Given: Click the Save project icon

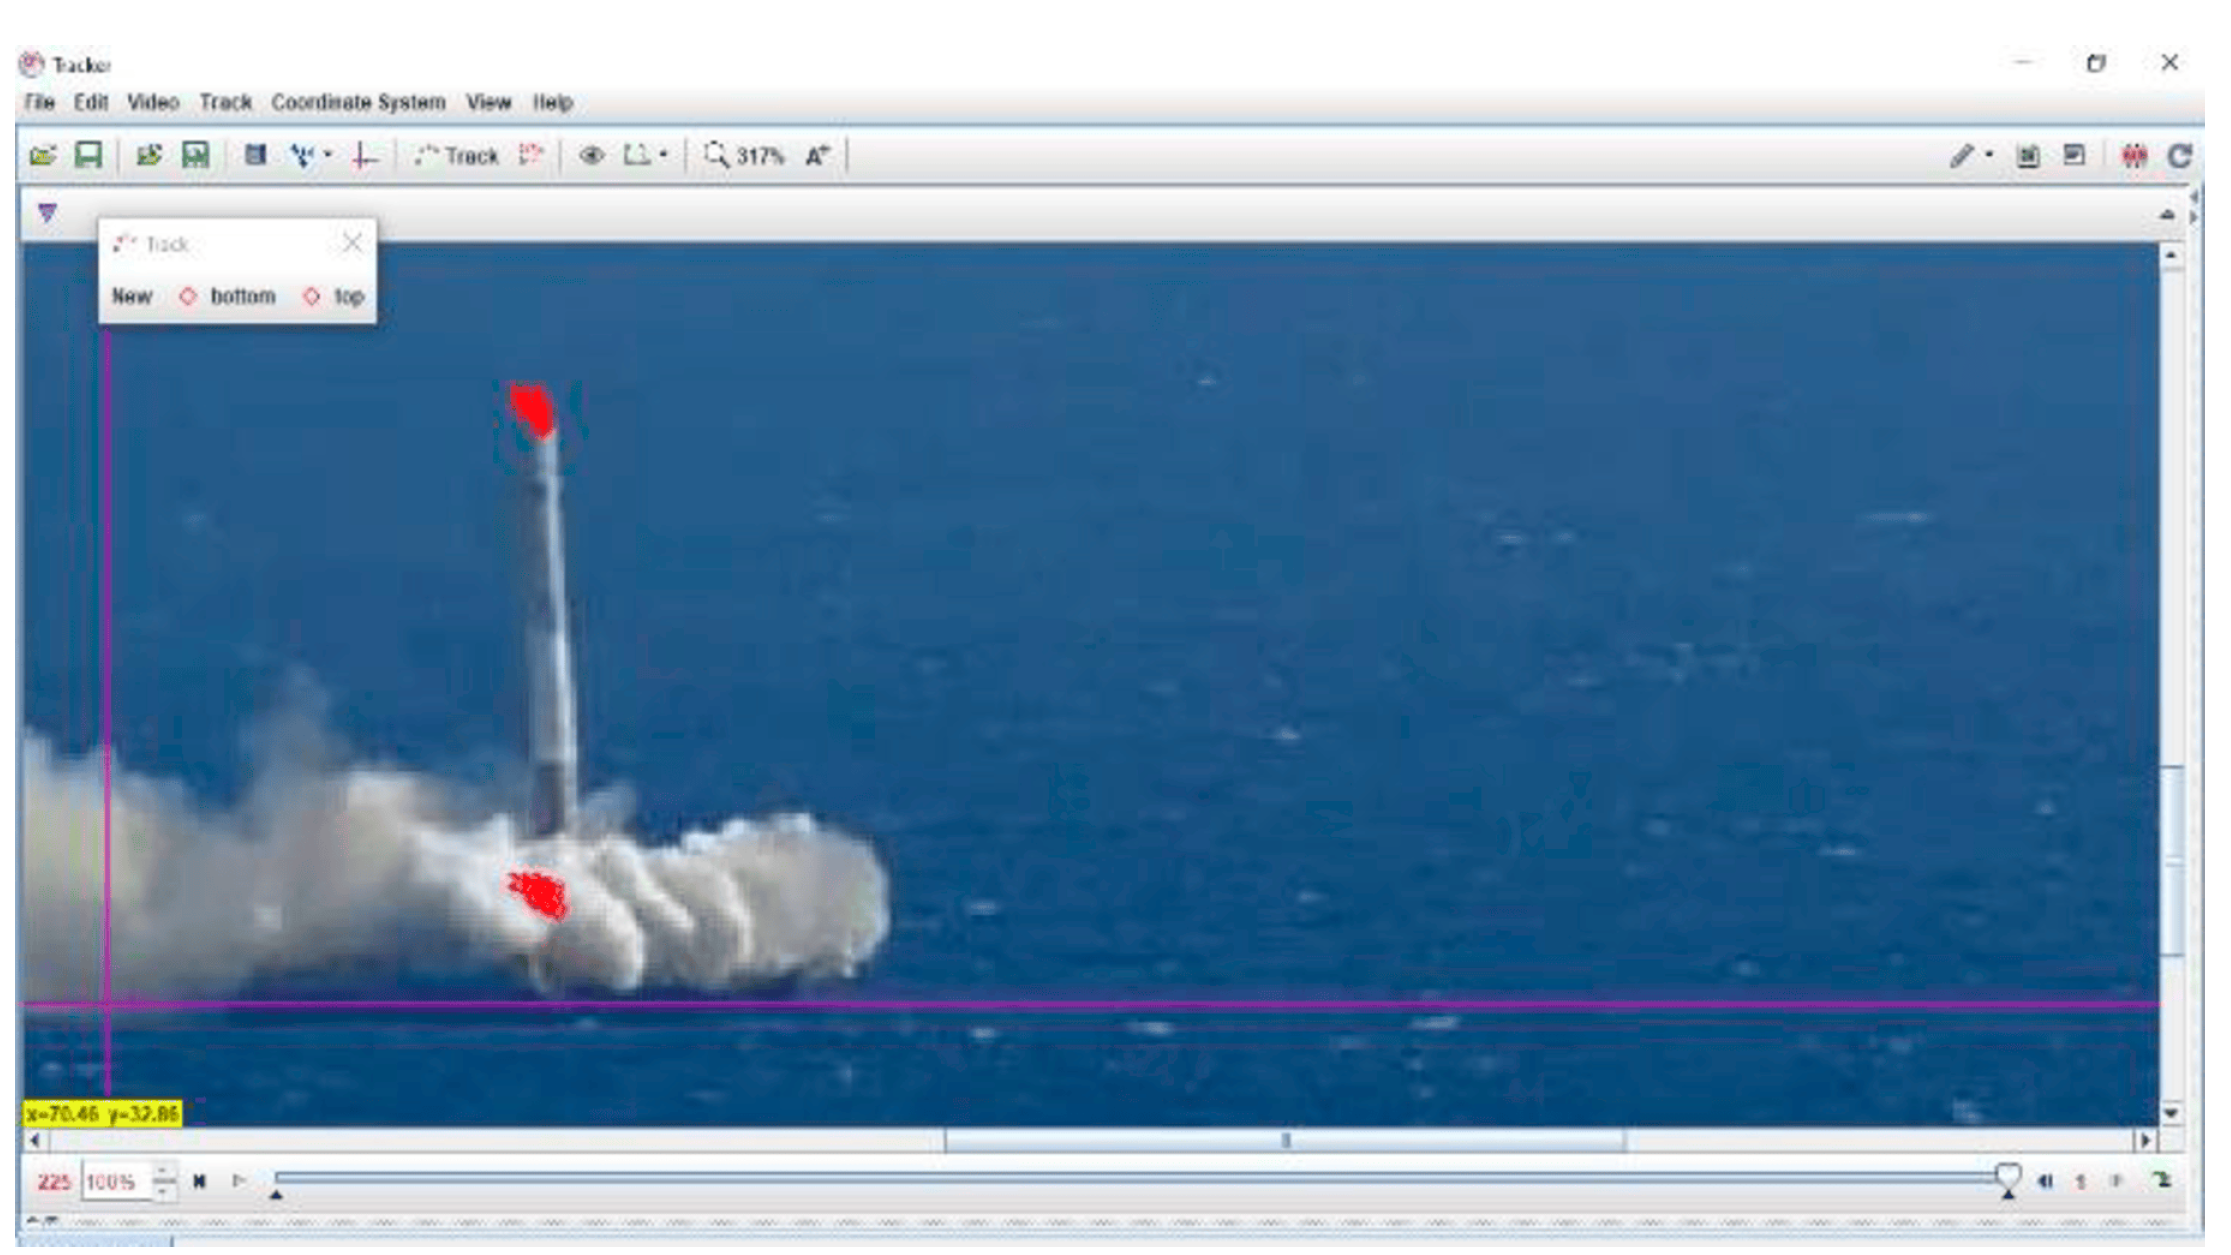Looking at the screenshot, I should [89, 156].
